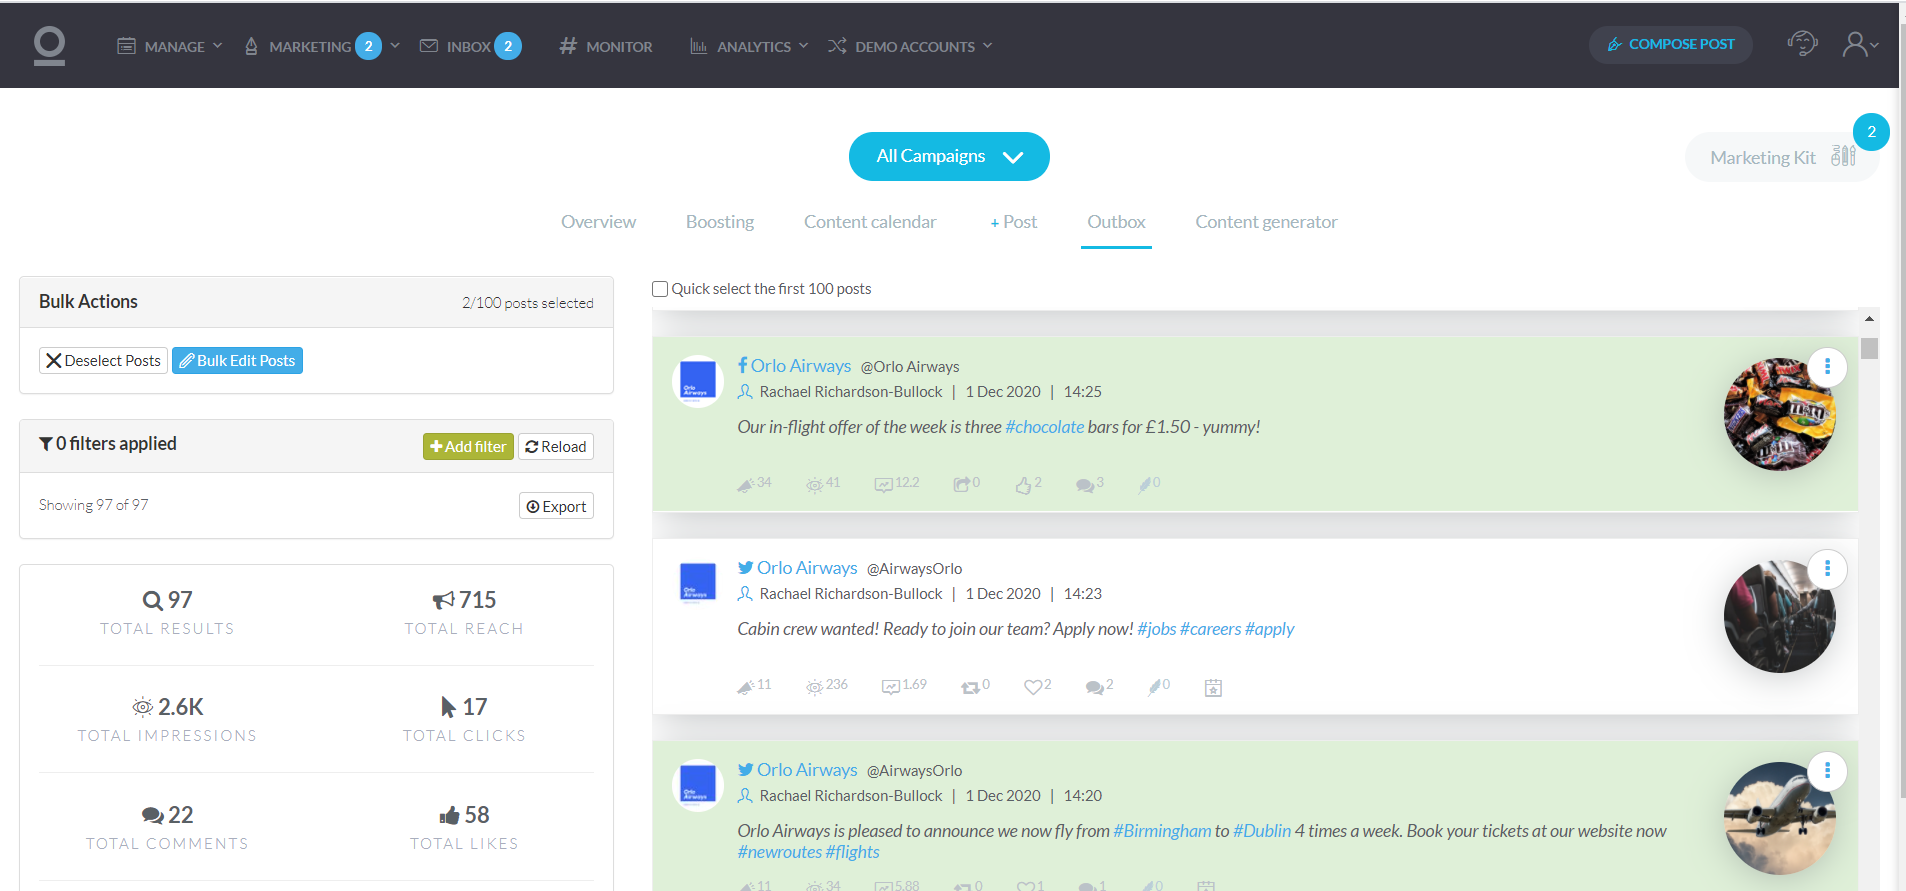The height and width of the screenshot is (891, 1906).
Task: Click comments icon showing 3
Action: click(x=1085, y=485)
